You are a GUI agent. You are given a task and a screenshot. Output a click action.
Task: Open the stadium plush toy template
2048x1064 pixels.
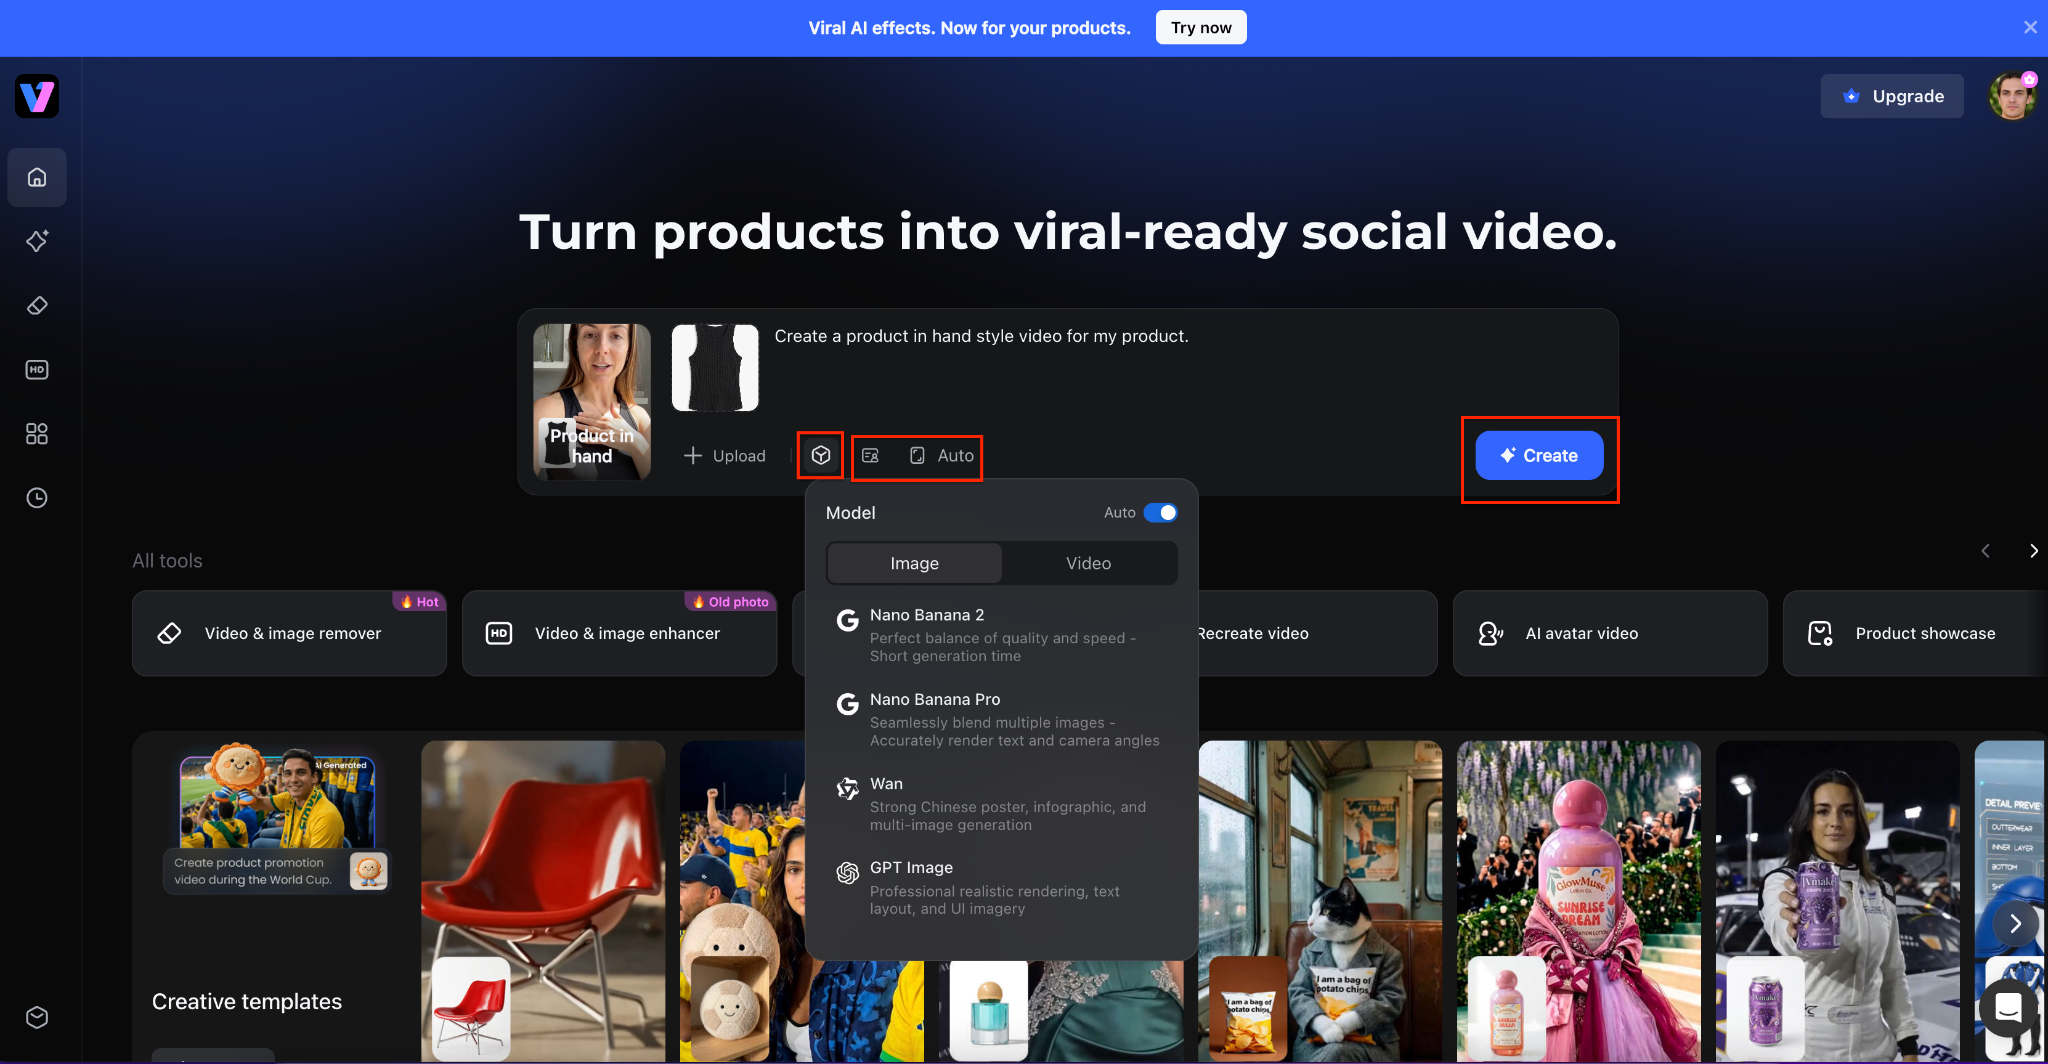click(x=742, y=901)
